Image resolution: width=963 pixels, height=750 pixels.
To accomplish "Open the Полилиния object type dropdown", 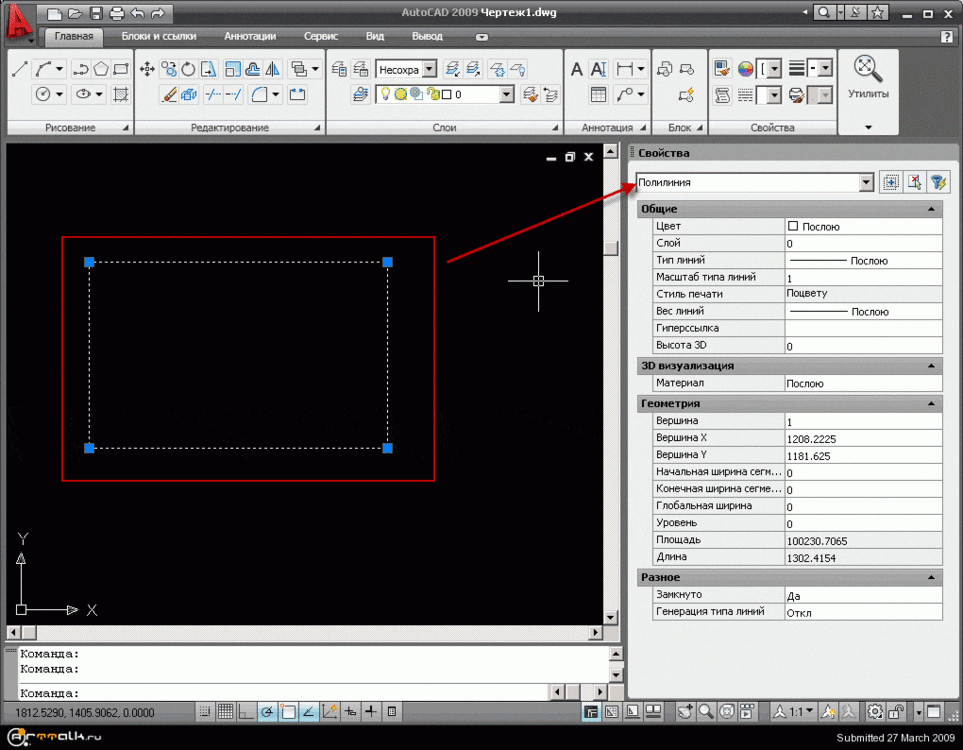I will (x=866, y=183).
